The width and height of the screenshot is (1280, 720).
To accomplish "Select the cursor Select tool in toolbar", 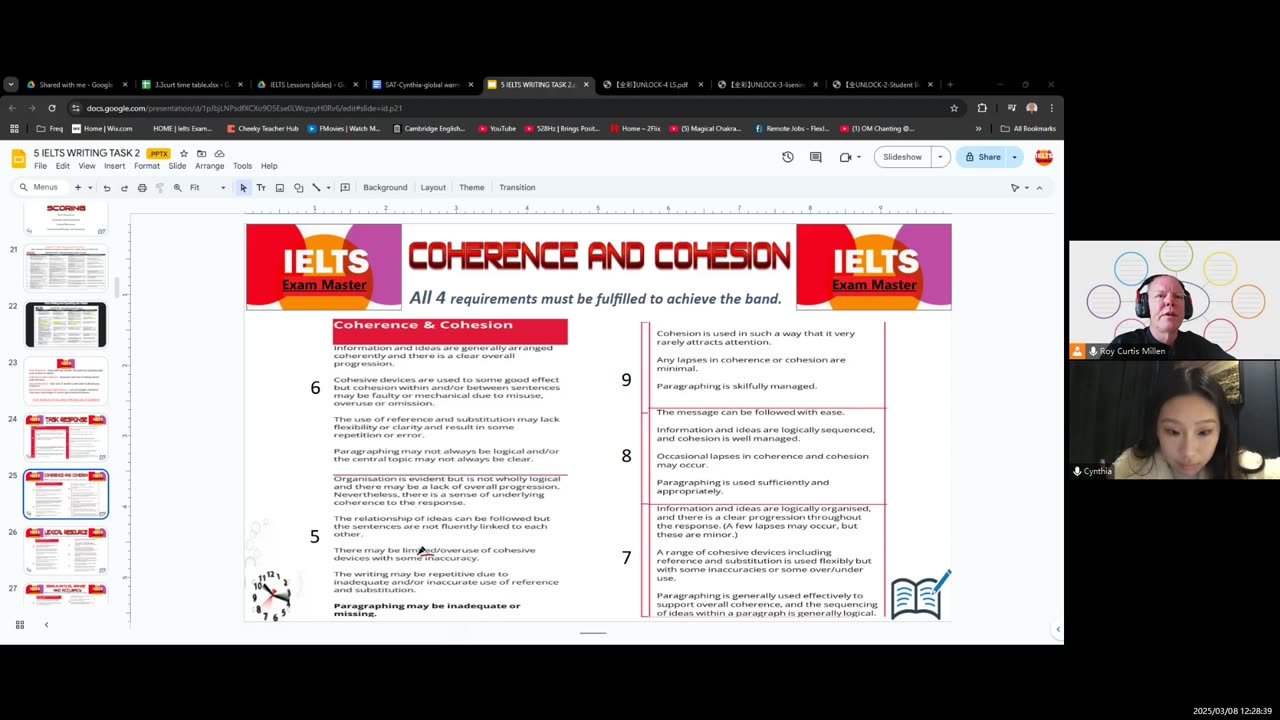I will point(243,187).
